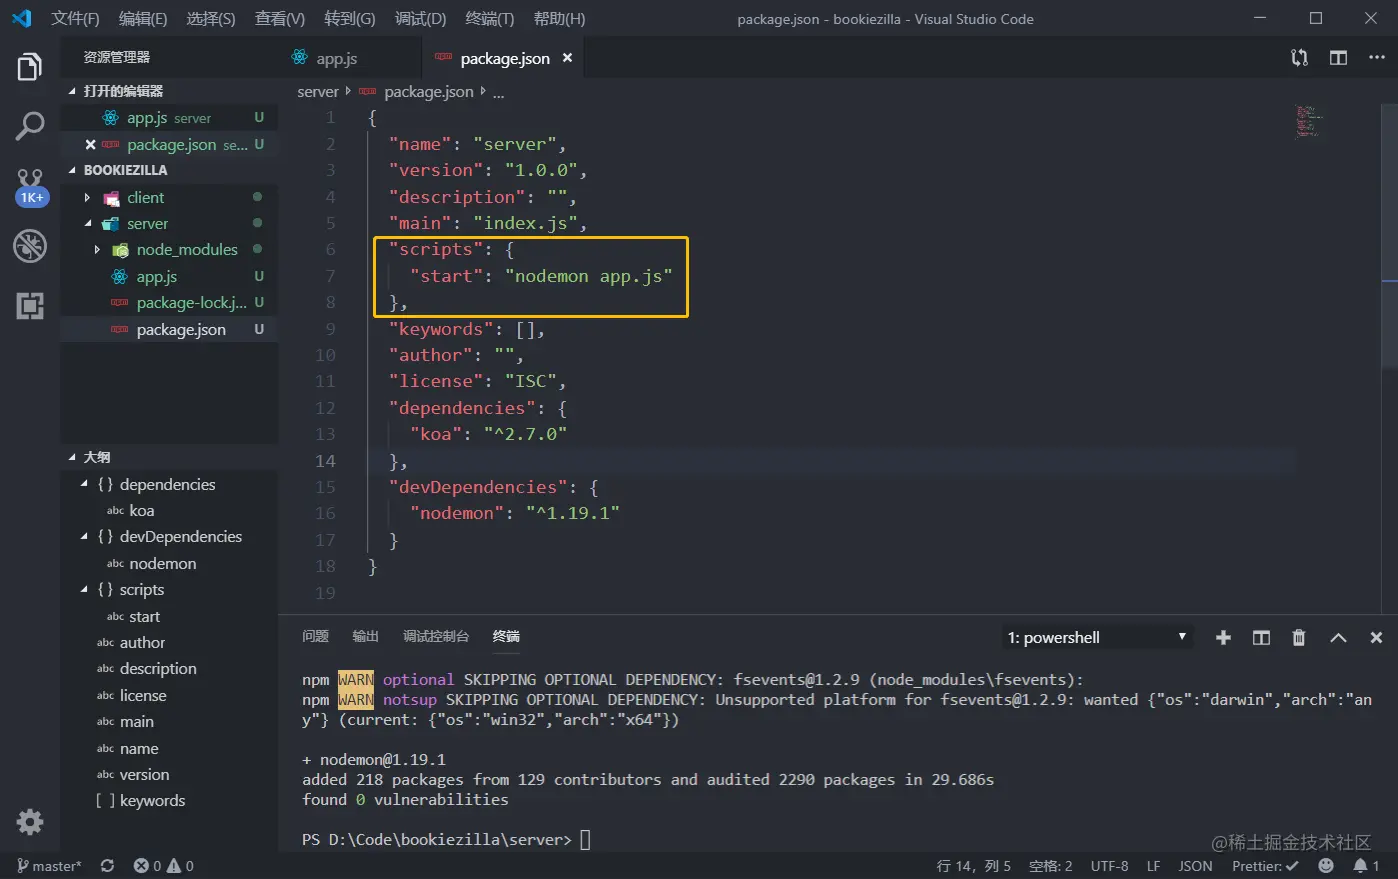Open the 终端(T) menu
This screenshot has width=1398, height=879.
coord(490,19)
